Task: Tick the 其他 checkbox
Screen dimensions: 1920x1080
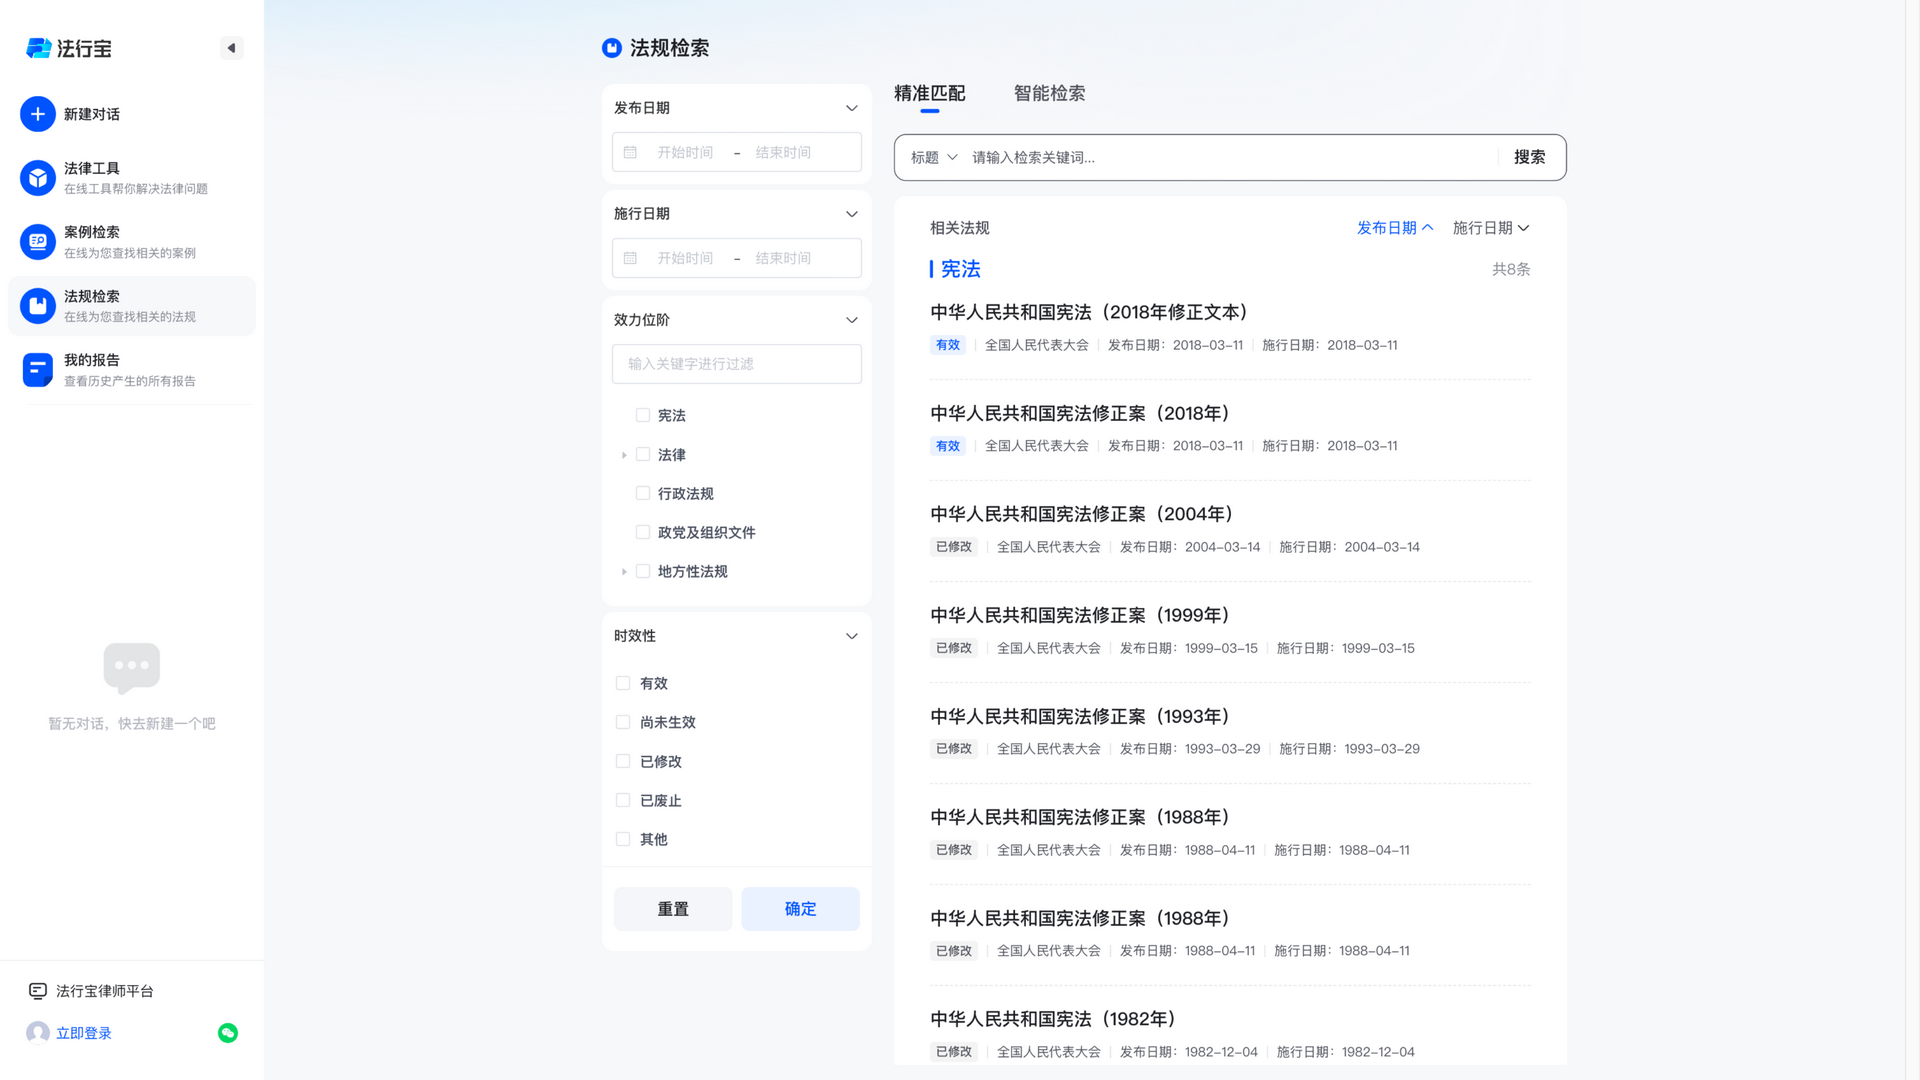Action: (x=623, y=839)
